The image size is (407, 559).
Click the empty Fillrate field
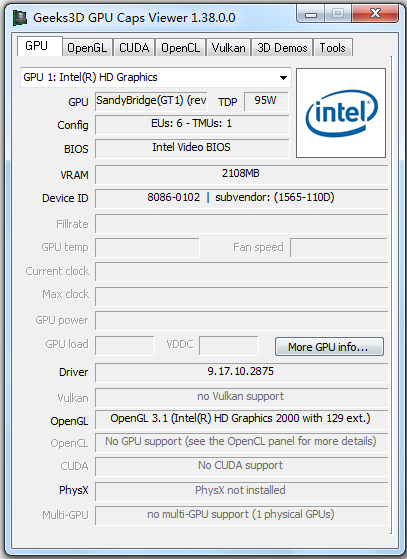point(241,224)
